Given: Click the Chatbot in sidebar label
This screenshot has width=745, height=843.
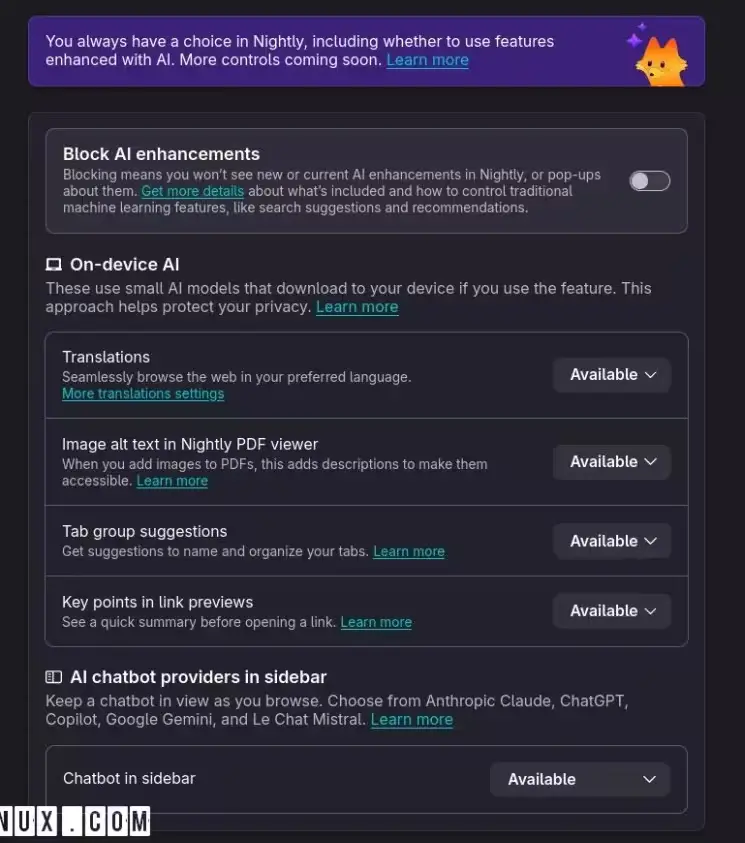Looking at the screenshot, I should click(x=129, y=779).
